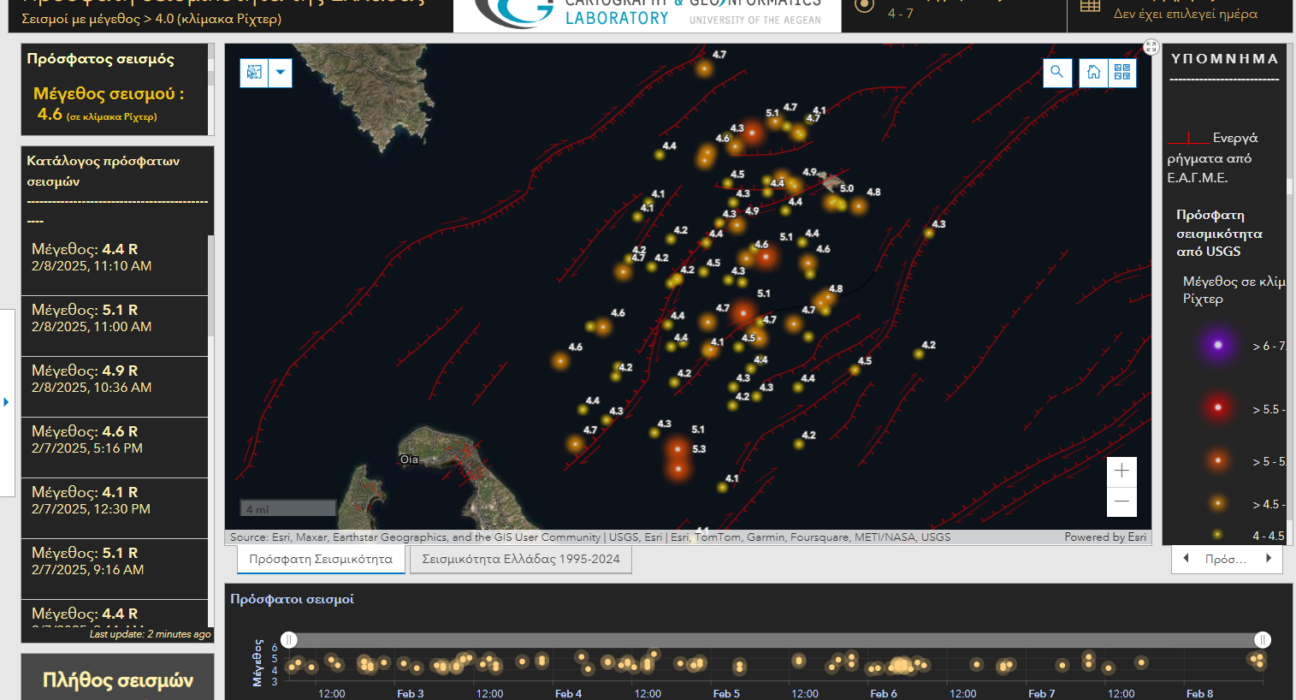Click the Oia place label on map
This screenshot has height=700, width=1296.
(409, 460)
